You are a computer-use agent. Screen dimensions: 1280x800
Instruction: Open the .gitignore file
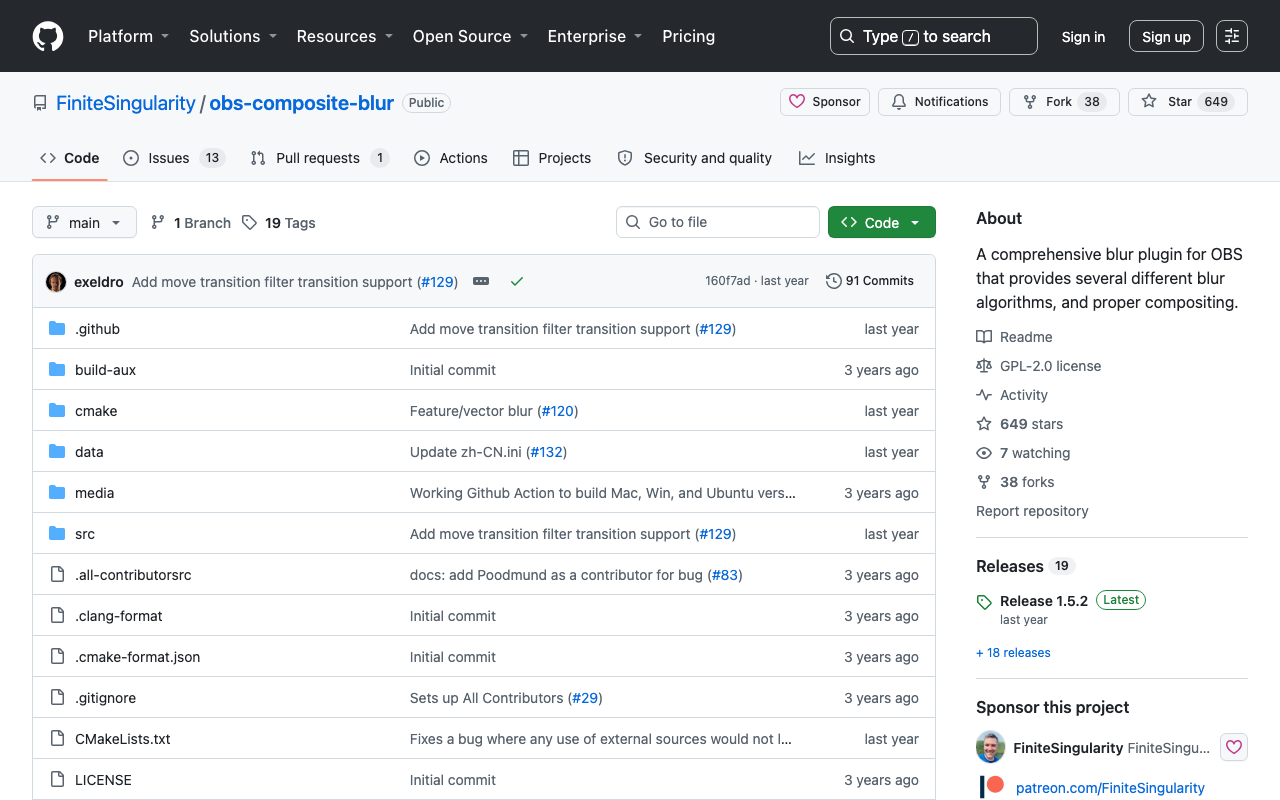coord(105,698)
